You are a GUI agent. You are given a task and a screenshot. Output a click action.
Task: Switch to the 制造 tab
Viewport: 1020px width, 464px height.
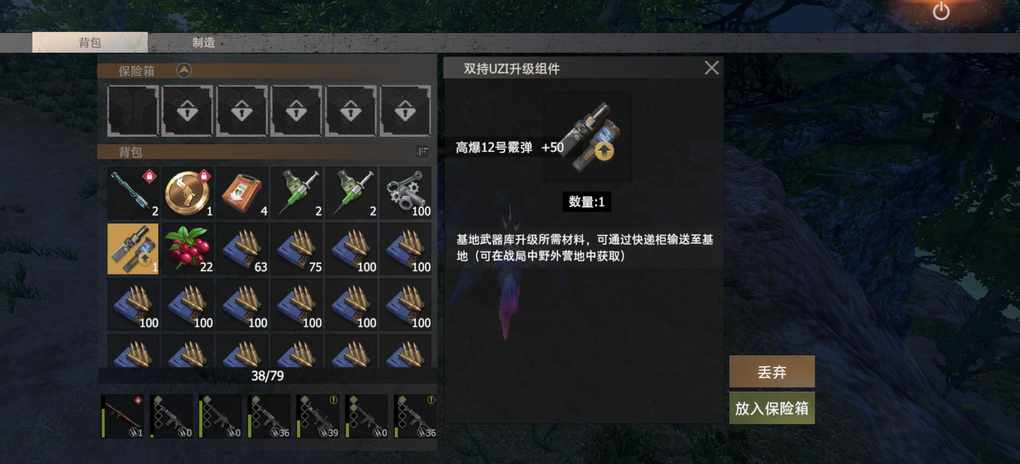[204, 43]
